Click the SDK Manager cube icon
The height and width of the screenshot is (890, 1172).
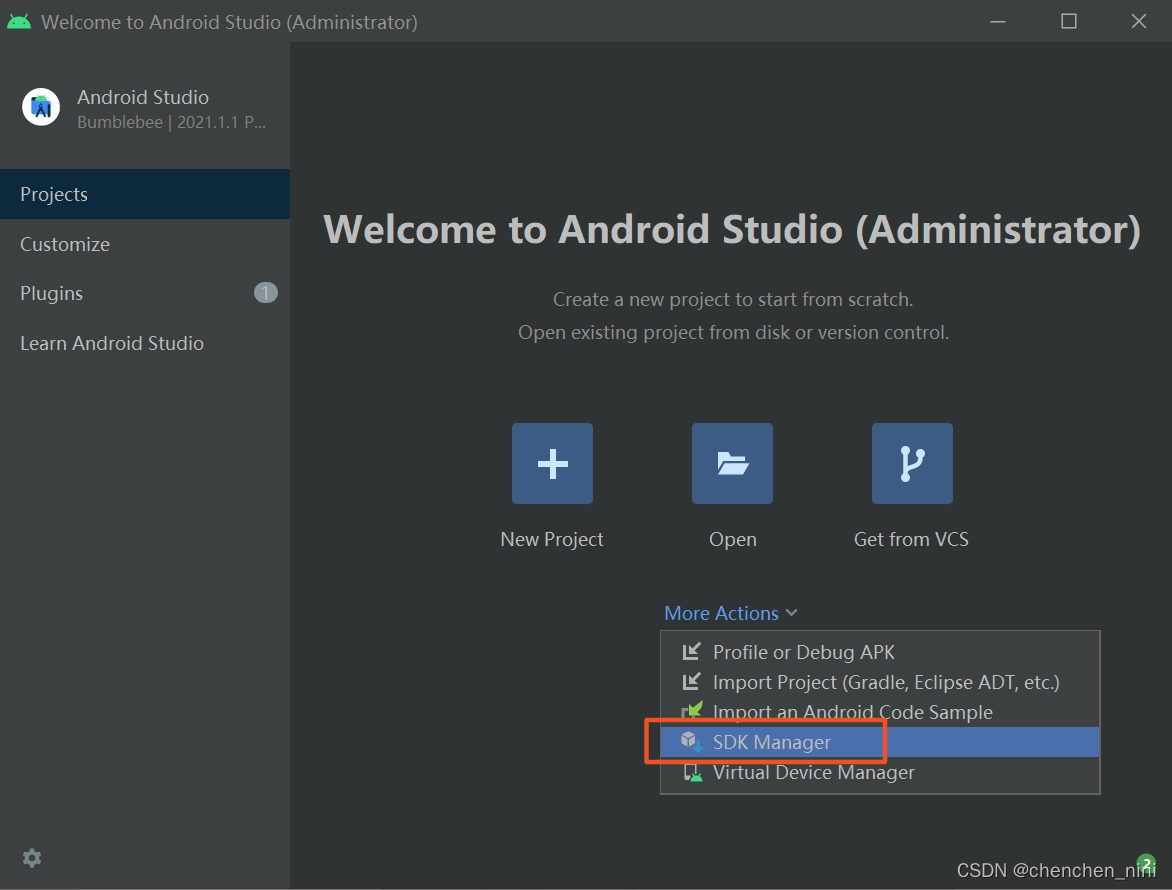pyautogui.click(x=691, y=741)
